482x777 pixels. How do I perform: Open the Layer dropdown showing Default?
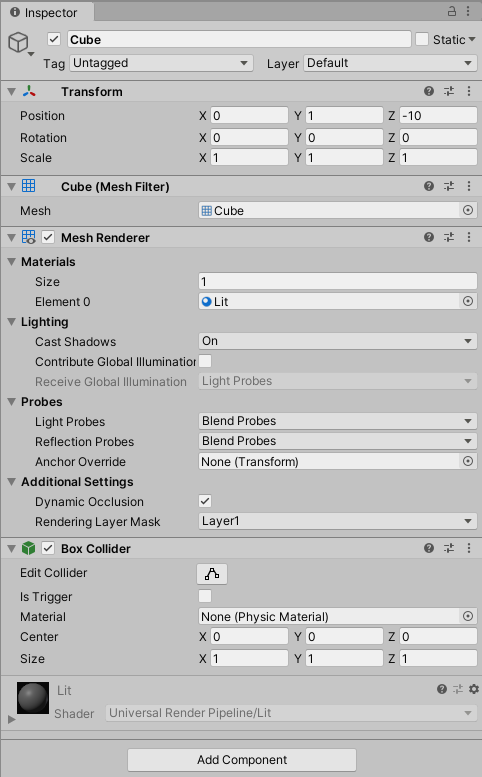point(390,63)
